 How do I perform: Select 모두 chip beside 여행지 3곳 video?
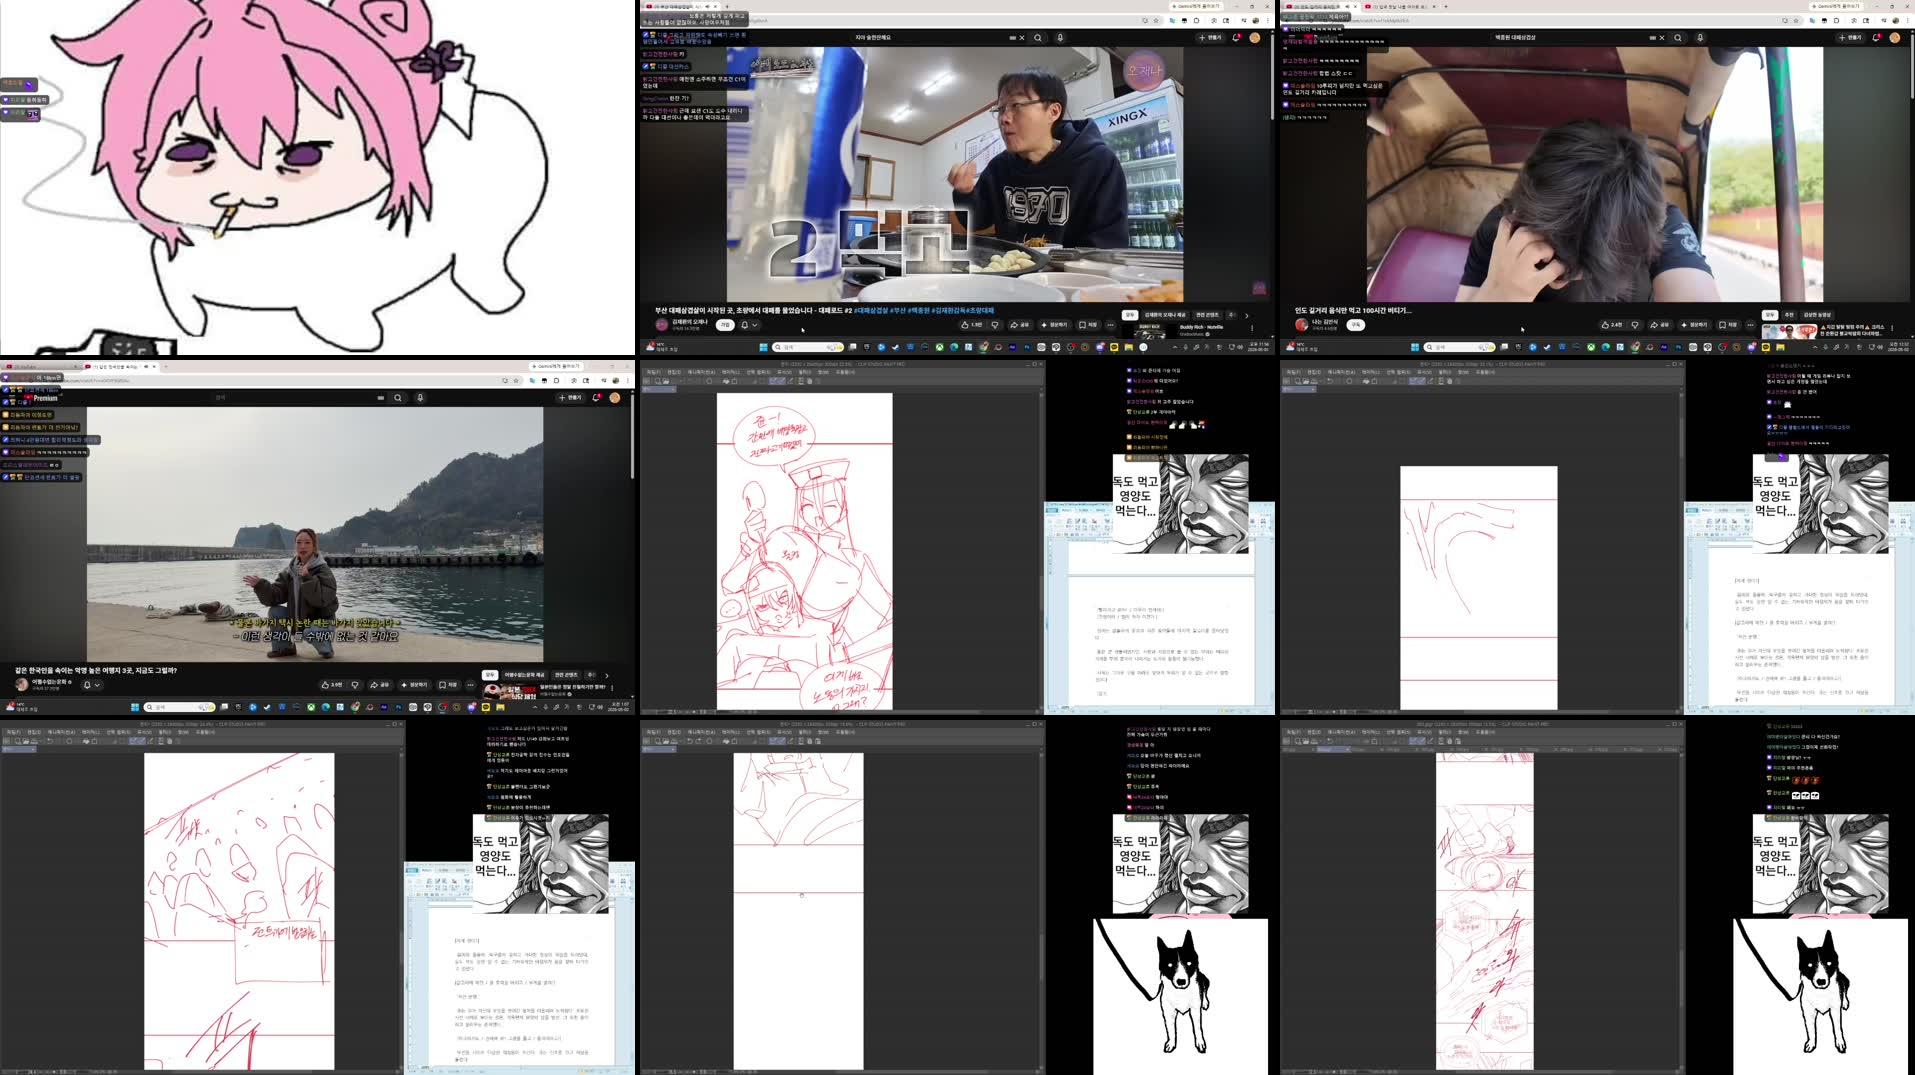(490, 675)
